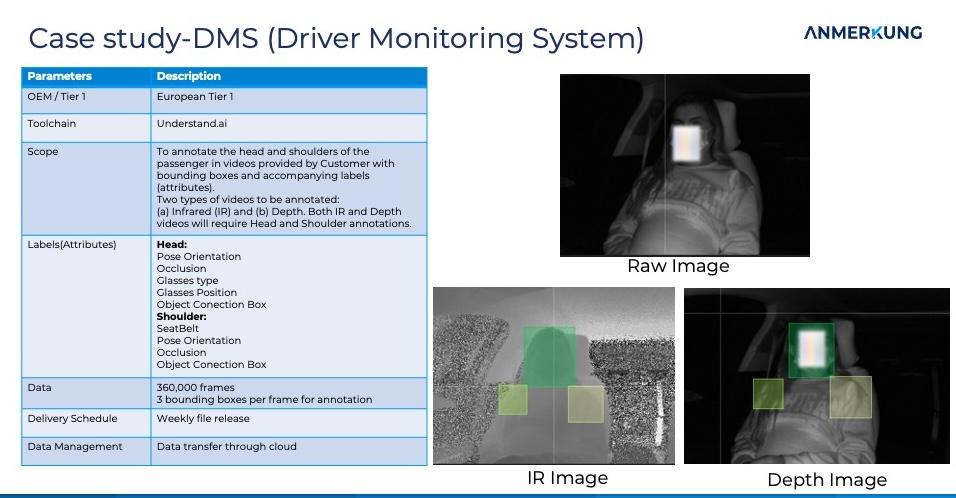The image size is (956, 498).
Task: Click '3 bounding boxes per frame for annotation'
Action: coord(264,400)
